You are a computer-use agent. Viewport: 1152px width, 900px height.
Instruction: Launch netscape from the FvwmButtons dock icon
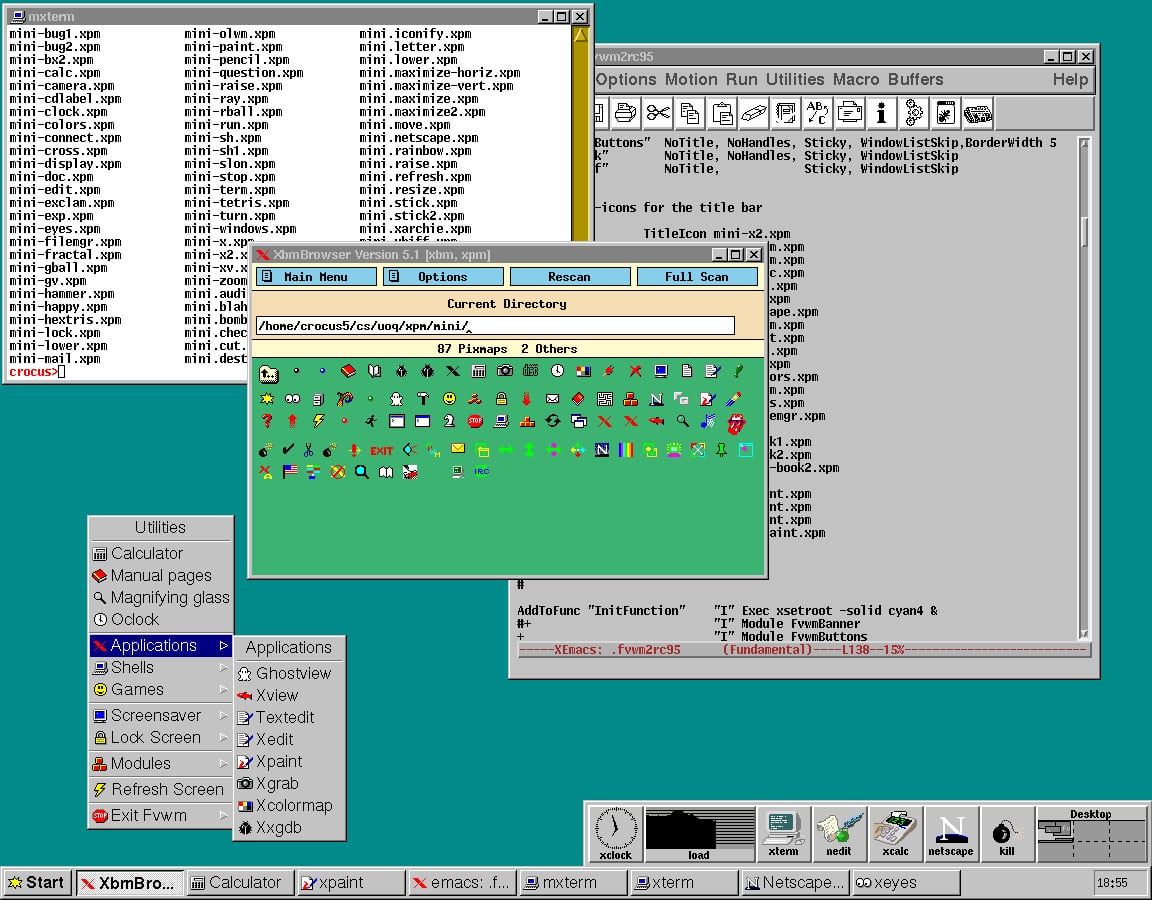point(951,832)
